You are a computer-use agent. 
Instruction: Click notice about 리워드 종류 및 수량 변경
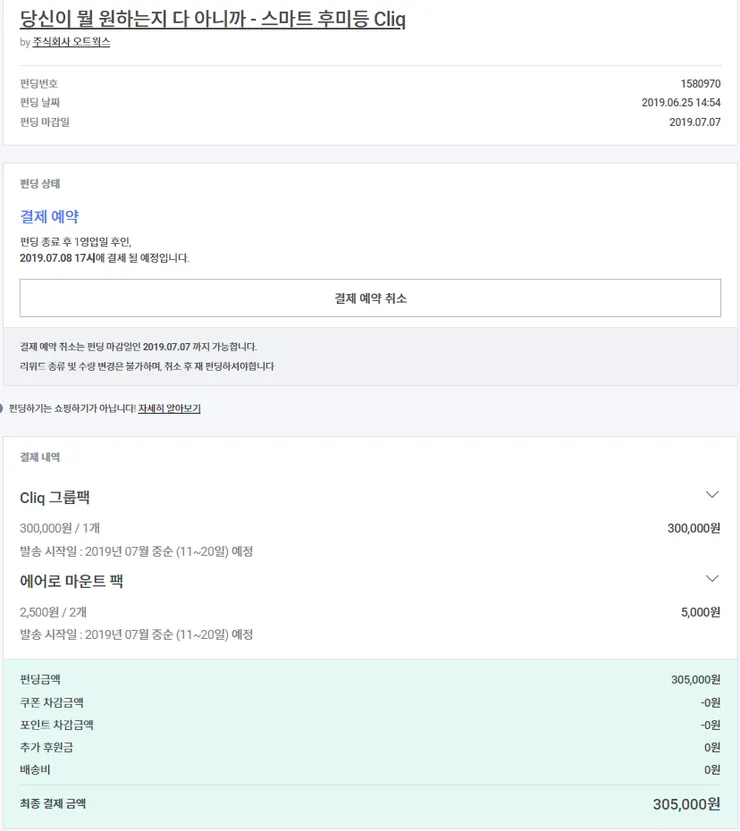click(x=147, y=366)
